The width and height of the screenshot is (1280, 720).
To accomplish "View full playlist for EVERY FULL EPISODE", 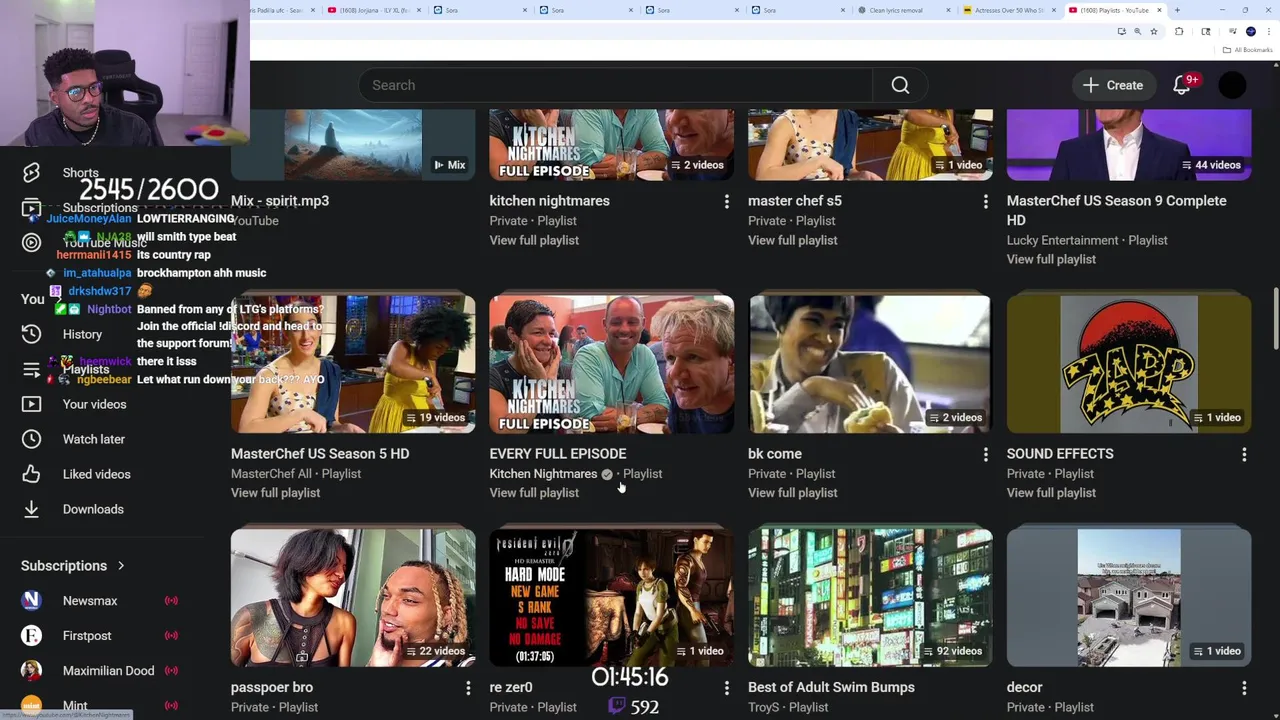I will pos(534,493).
